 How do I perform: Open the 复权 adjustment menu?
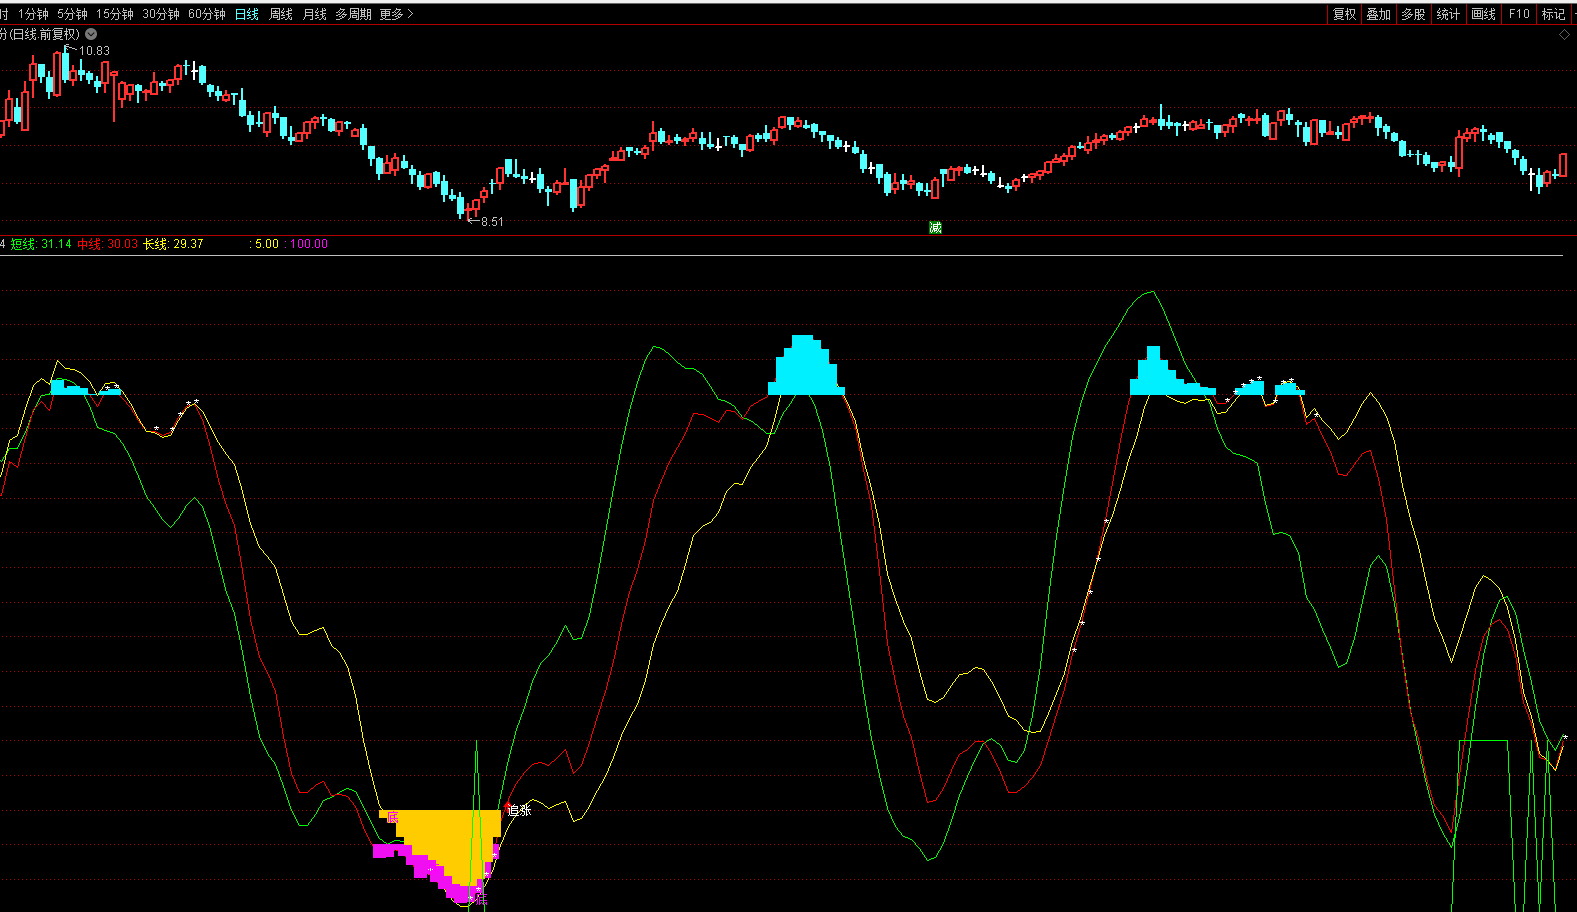point(1344,14)
